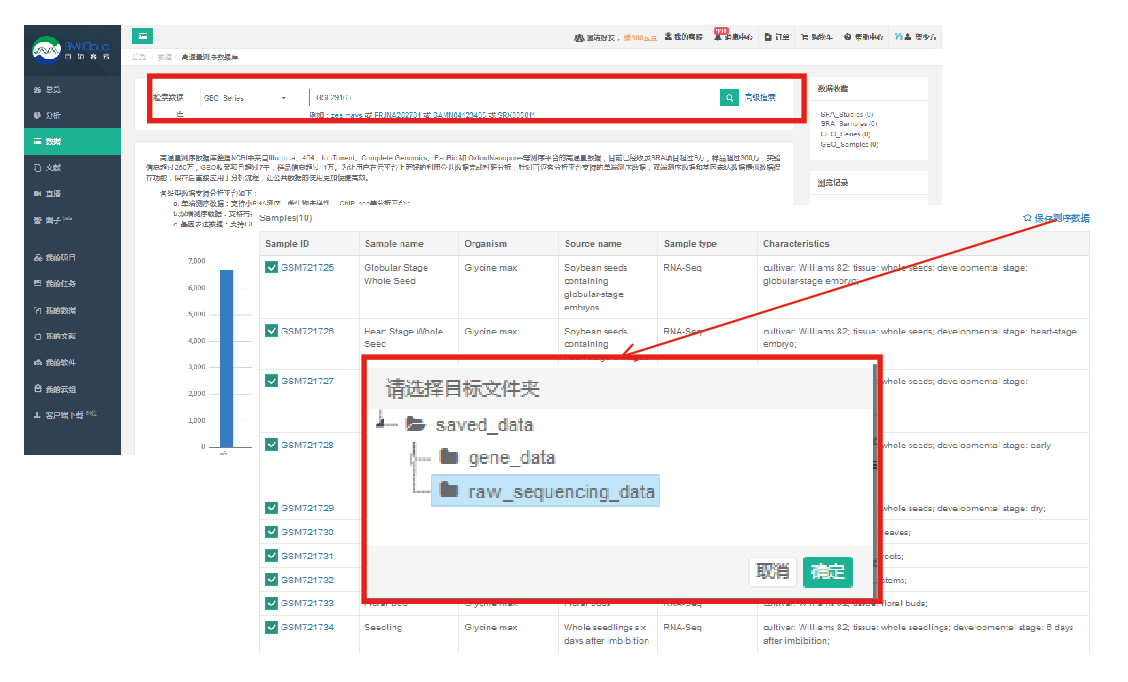Click the confirm button in folder dialog

pos(827,571)
